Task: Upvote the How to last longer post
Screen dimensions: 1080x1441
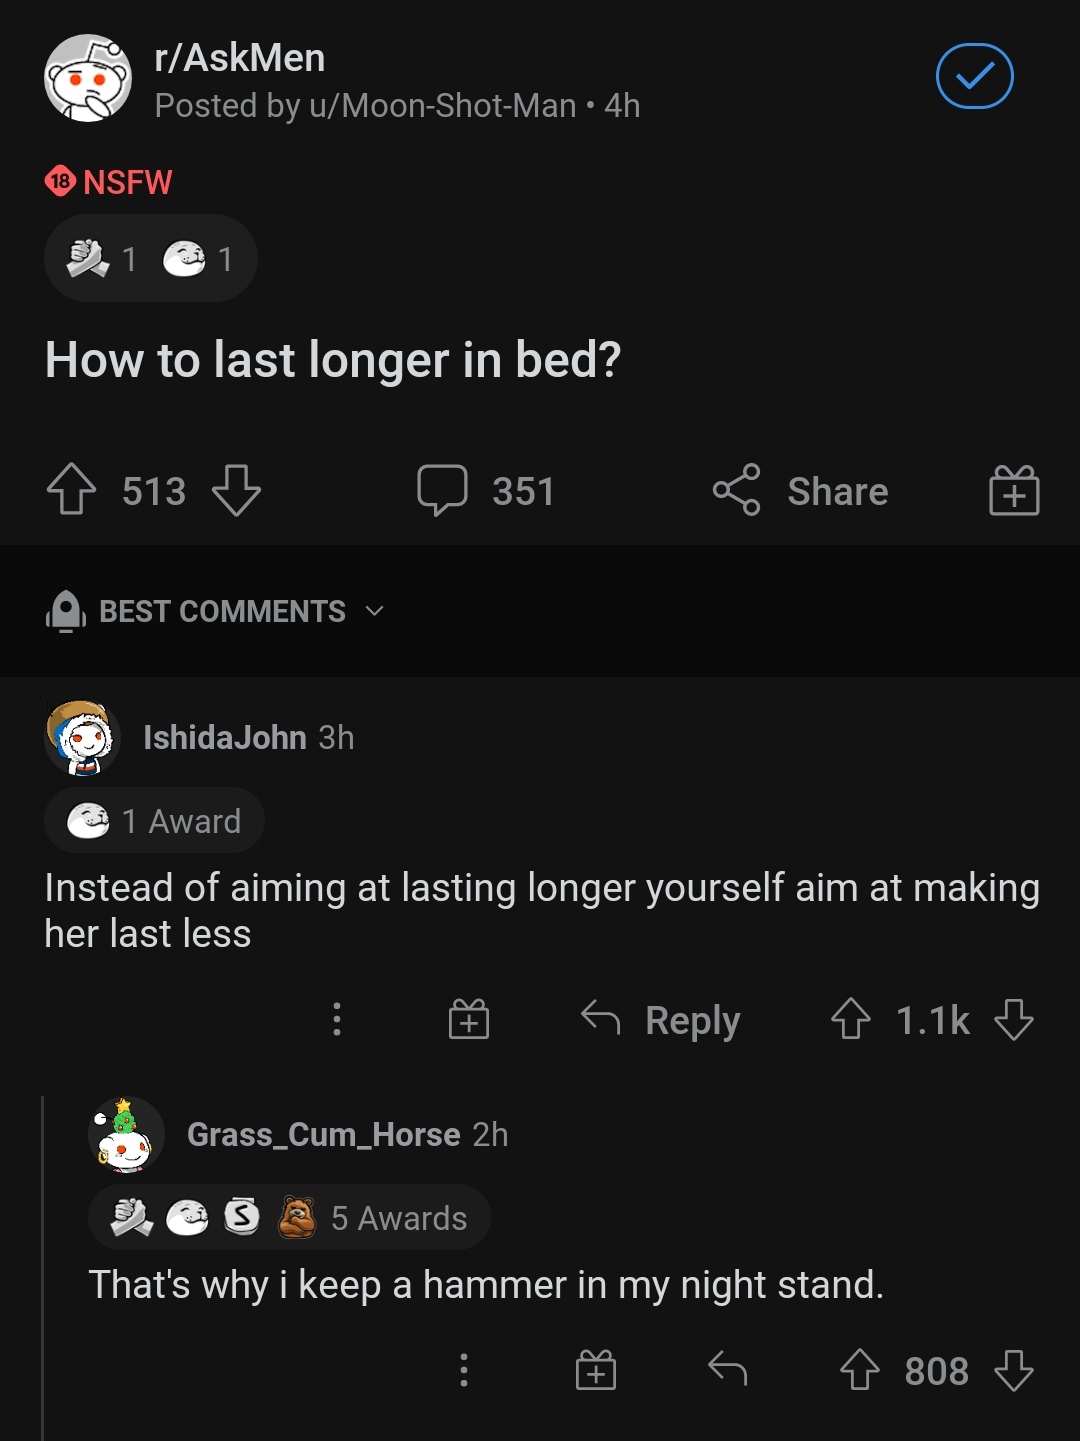Action: pos(72,490)
